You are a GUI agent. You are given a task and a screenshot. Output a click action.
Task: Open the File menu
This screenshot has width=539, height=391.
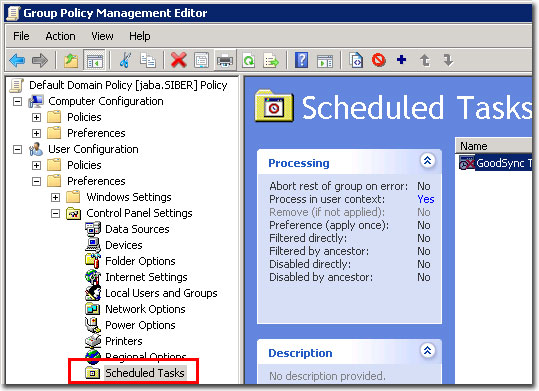pos(21,36)
